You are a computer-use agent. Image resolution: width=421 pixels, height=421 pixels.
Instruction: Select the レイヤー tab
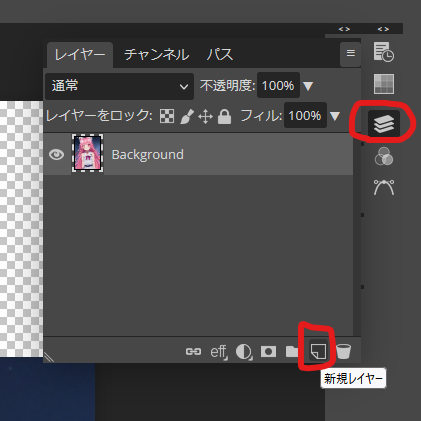pos(80,55)
